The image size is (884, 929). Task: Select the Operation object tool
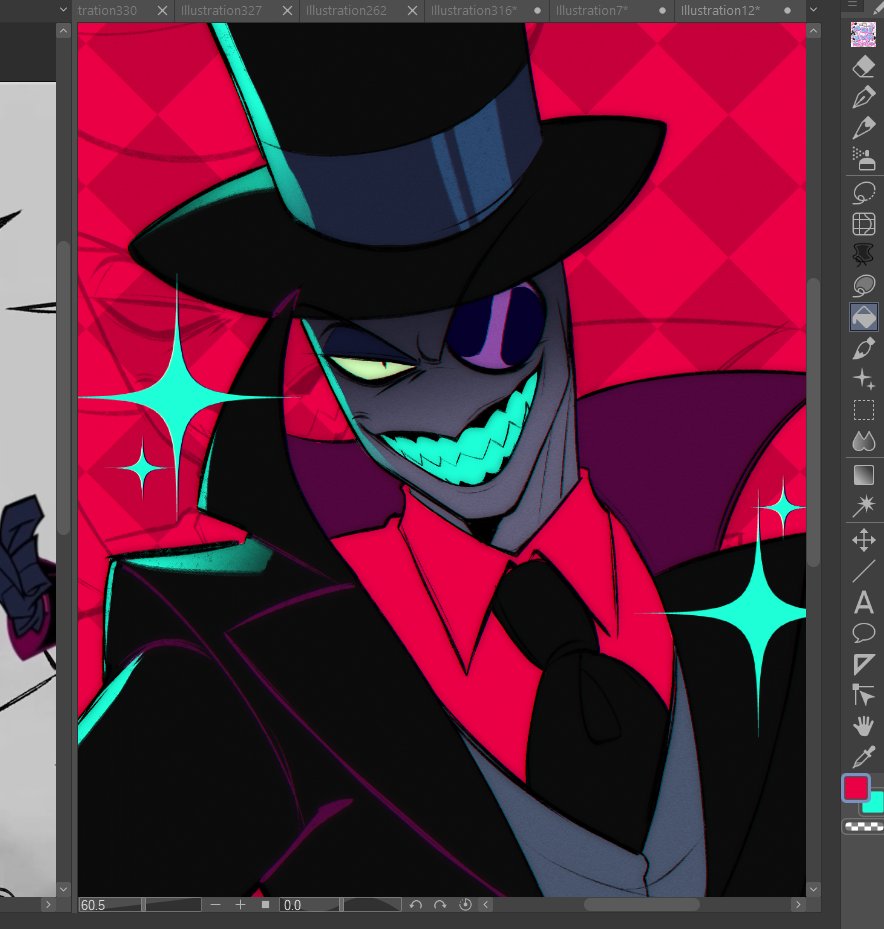863,694
